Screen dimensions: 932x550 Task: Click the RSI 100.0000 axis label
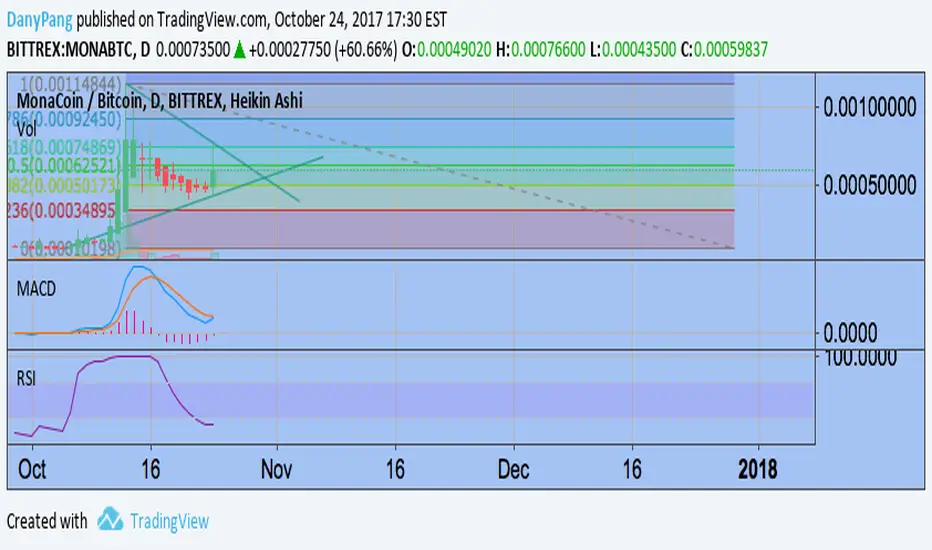click(860, 357)
